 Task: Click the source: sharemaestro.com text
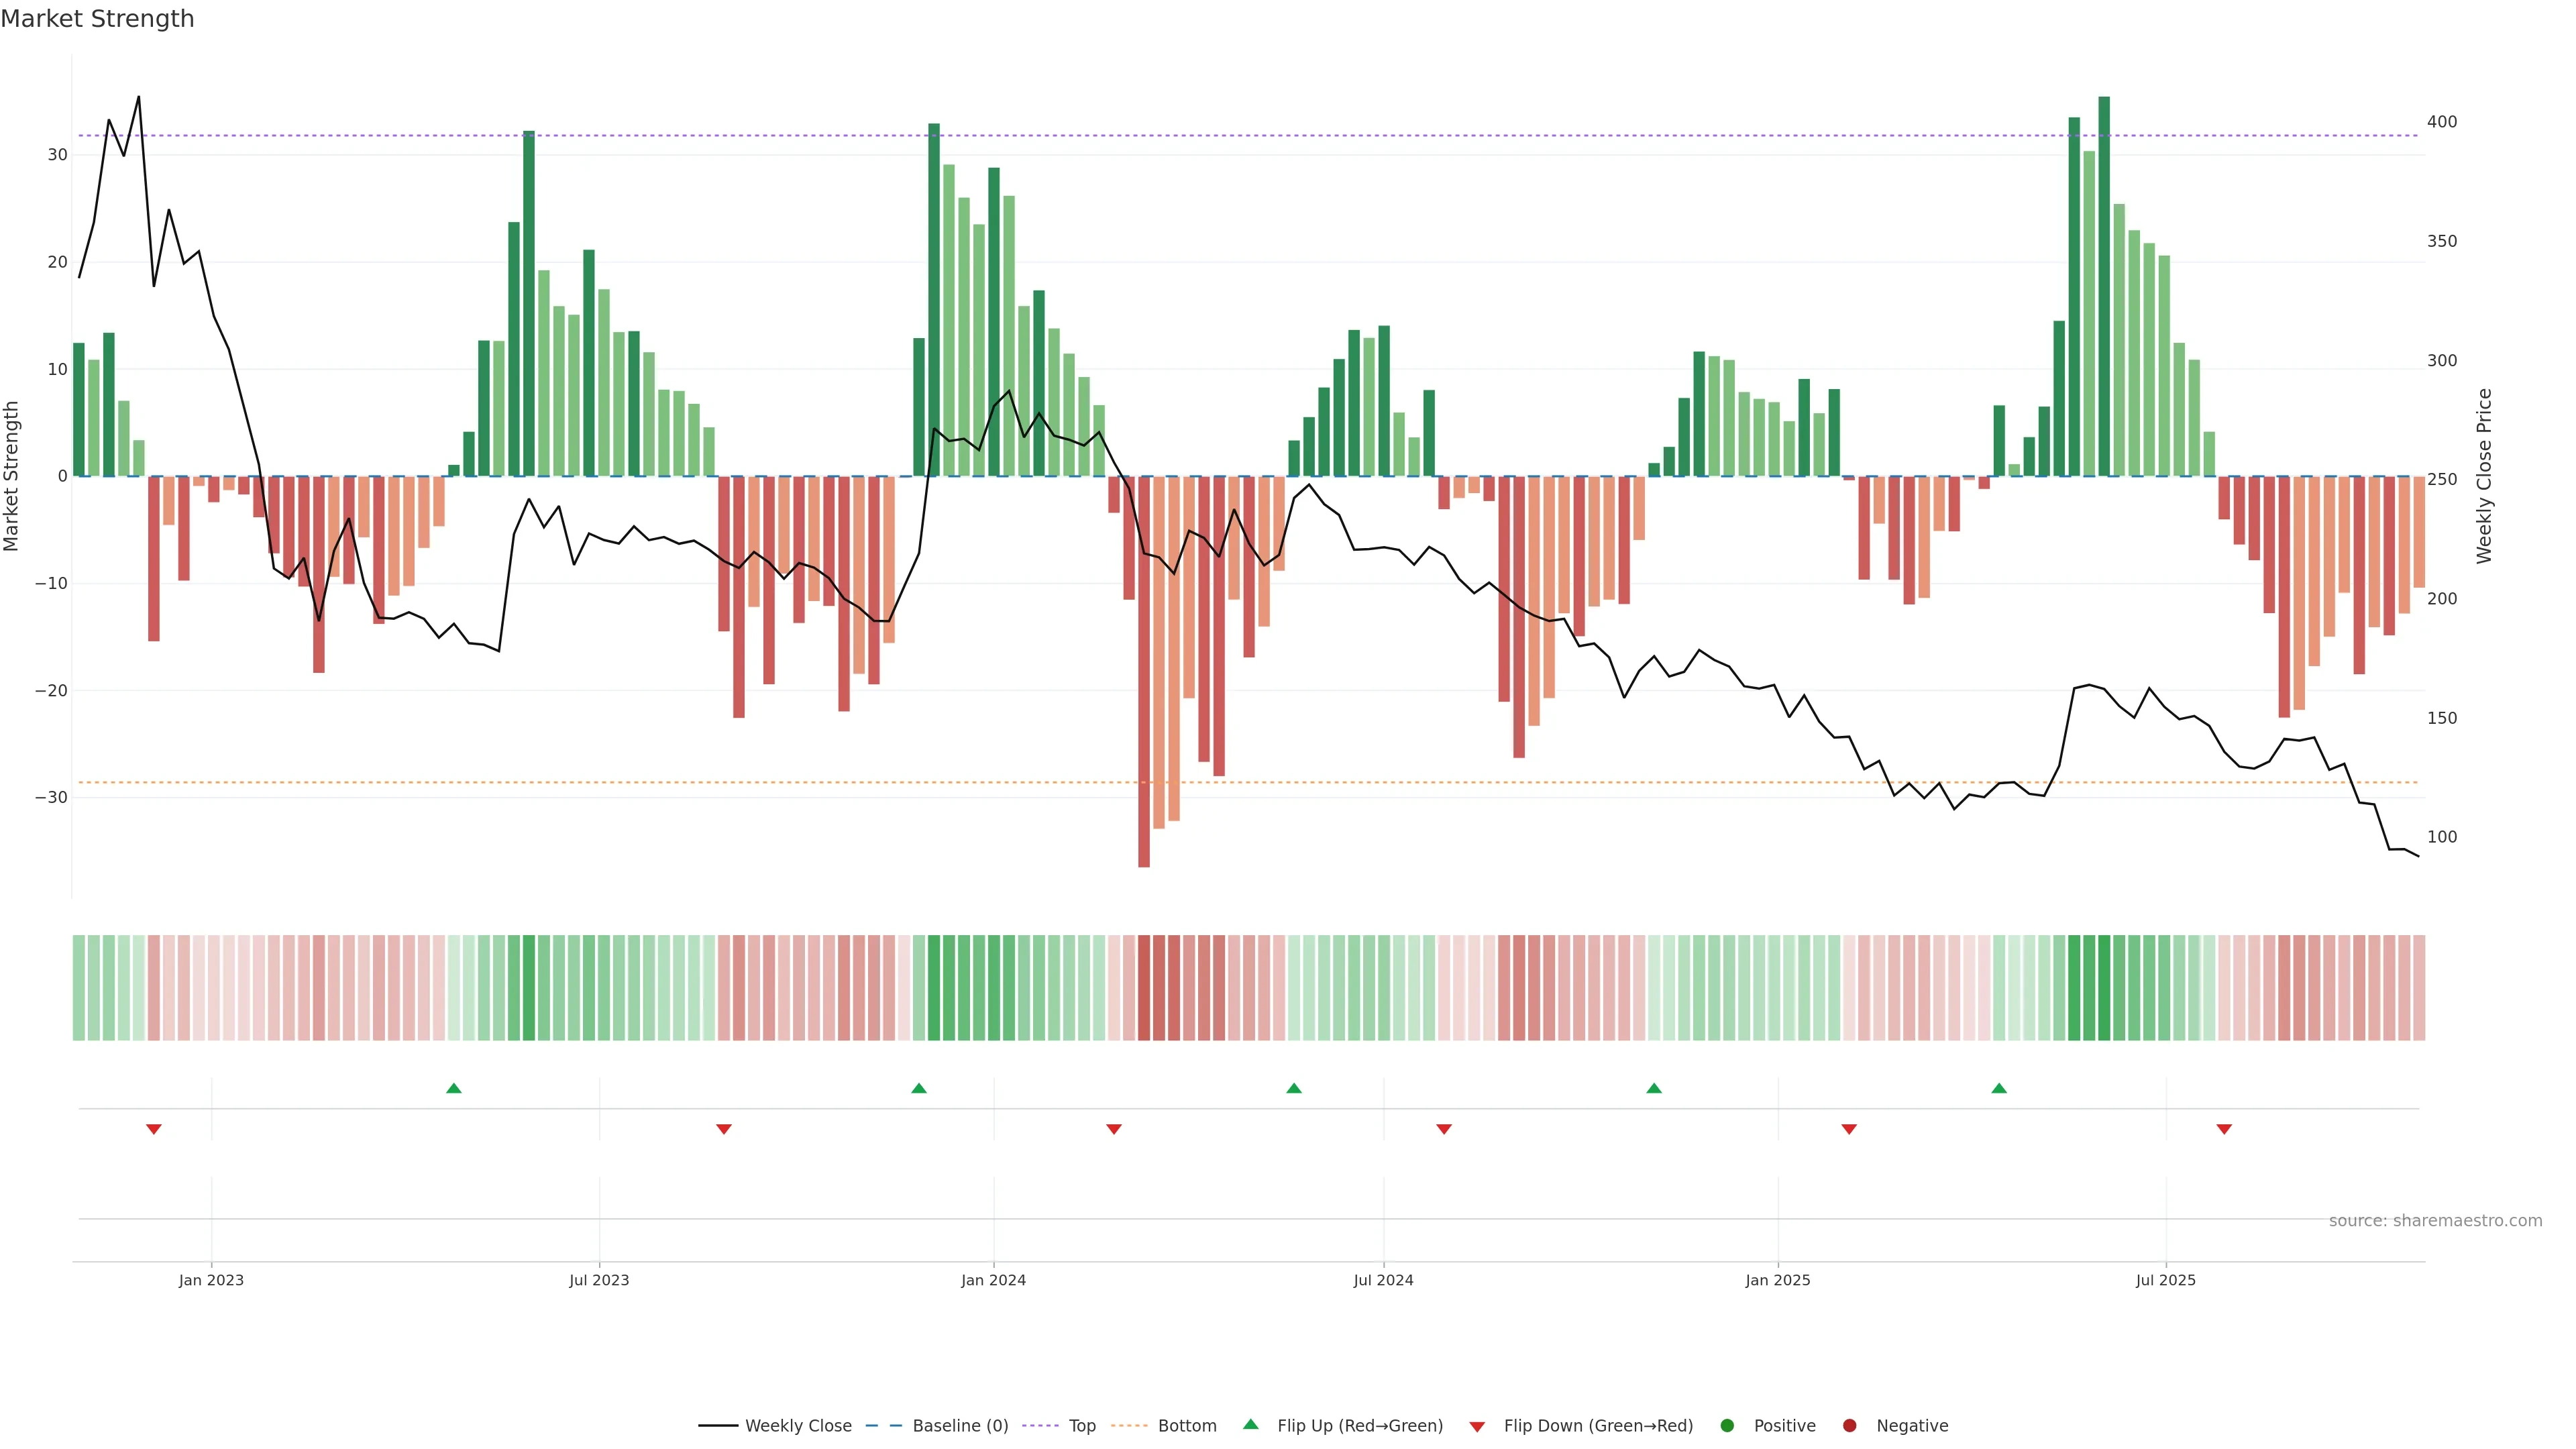pyautogui.click(x=2435, y=1220)
